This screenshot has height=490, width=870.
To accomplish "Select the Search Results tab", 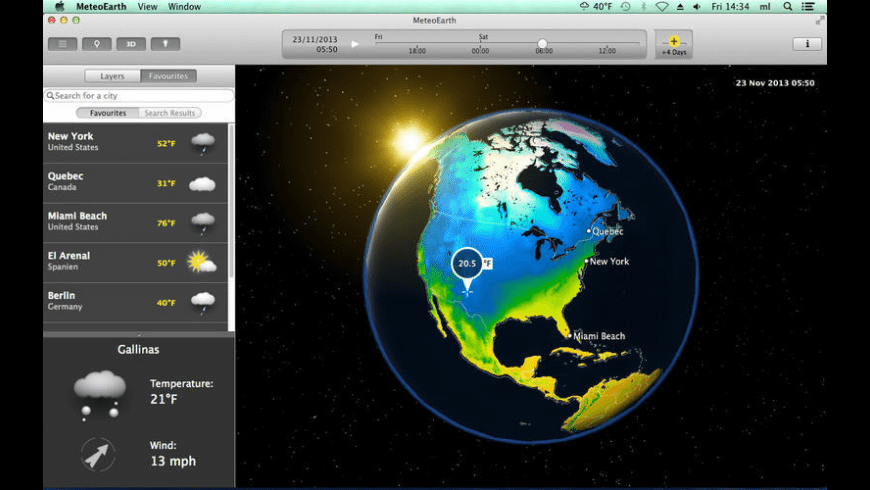I will click(170, 113).
